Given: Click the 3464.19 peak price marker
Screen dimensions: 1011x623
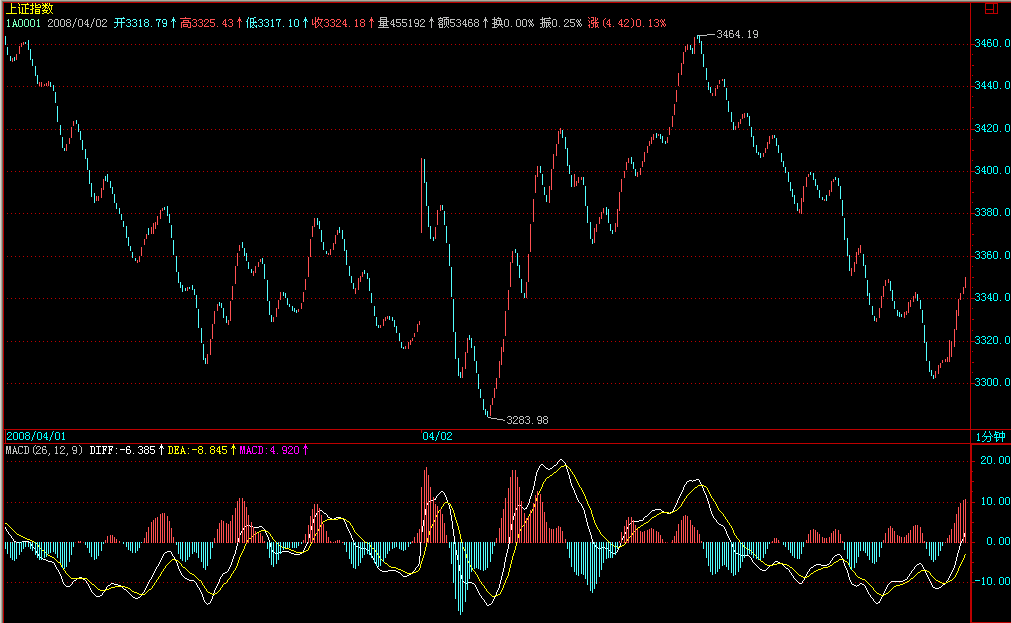Looking at the screenshot, I should (737, 34).
